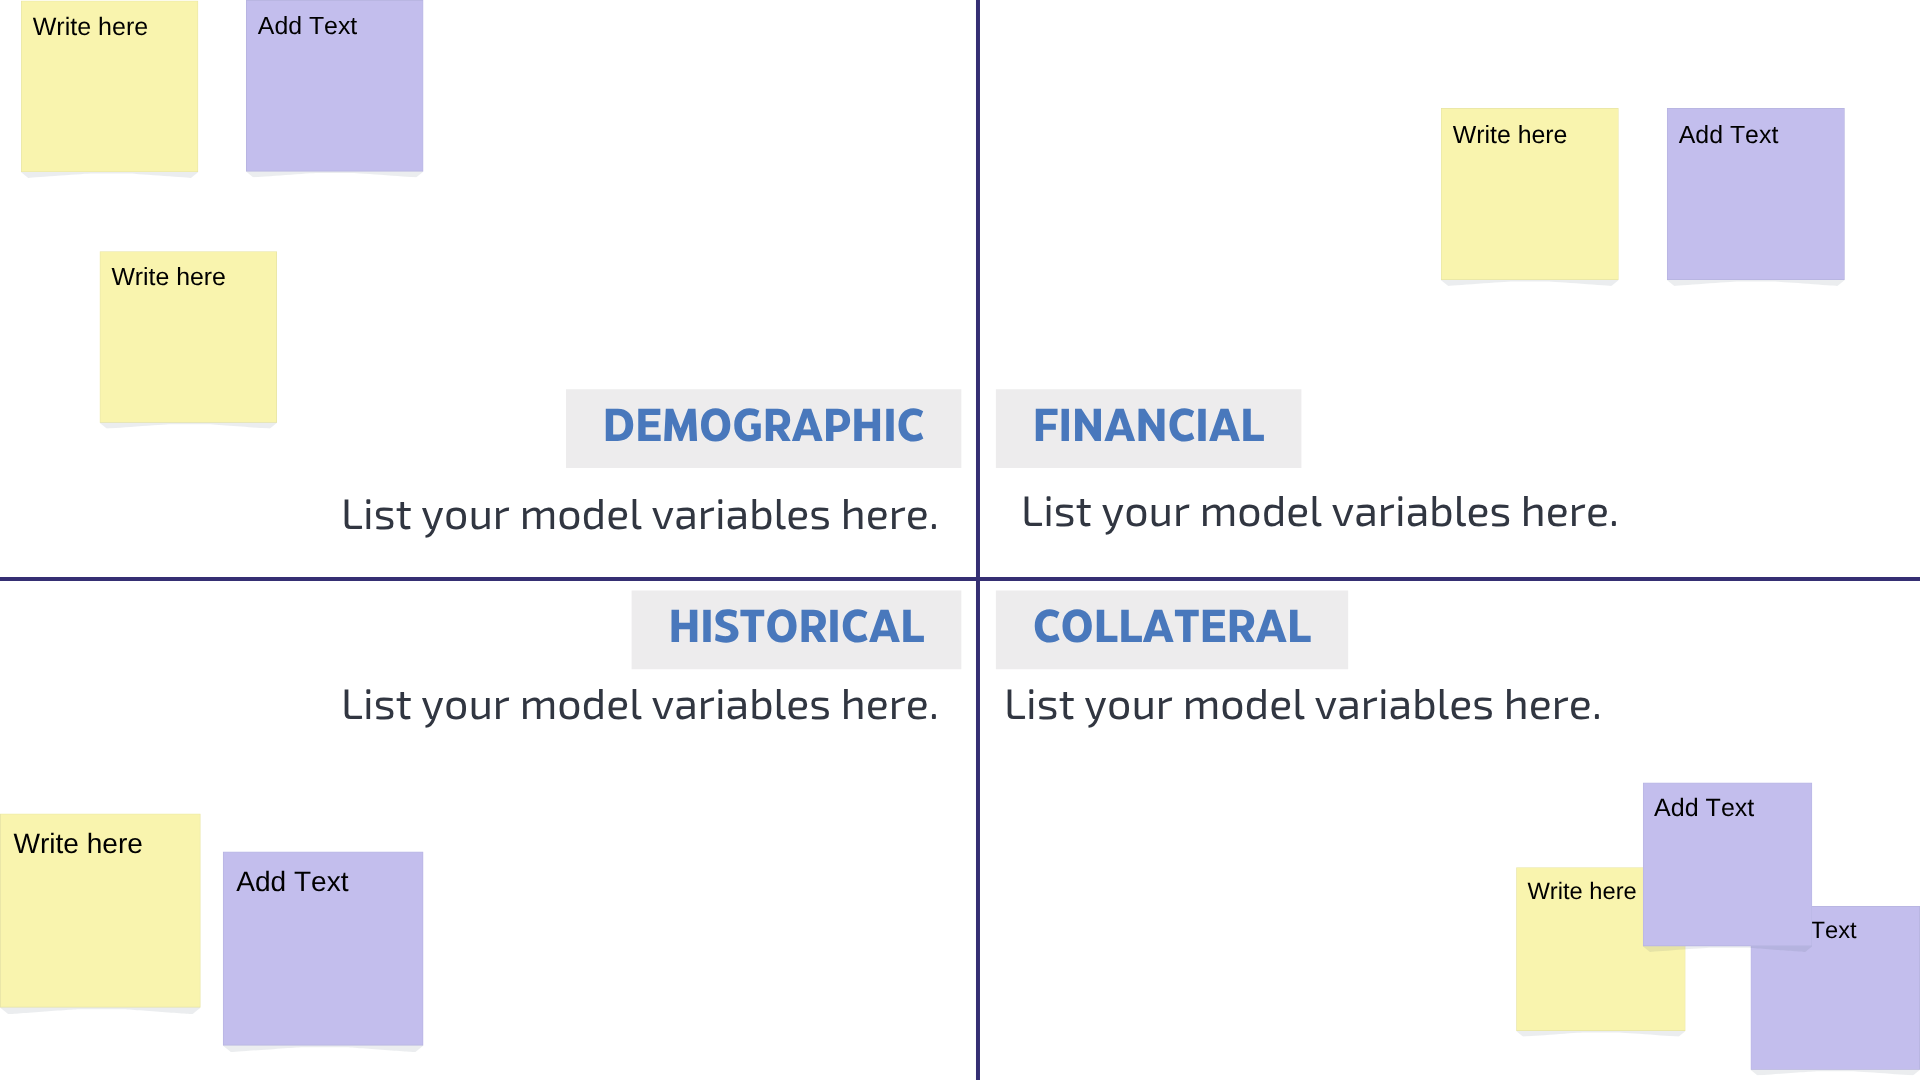Click the purple Add Text note in Historical
Viewport: 1920px width, 1080px height.
tap(322, 949)
